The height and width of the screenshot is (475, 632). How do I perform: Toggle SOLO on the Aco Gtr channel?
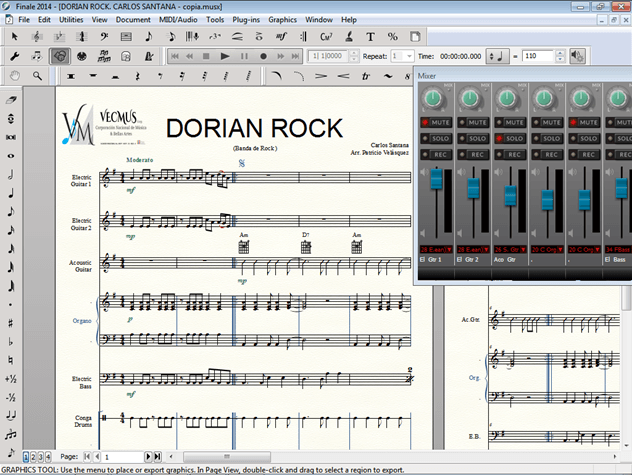(511, 138)
